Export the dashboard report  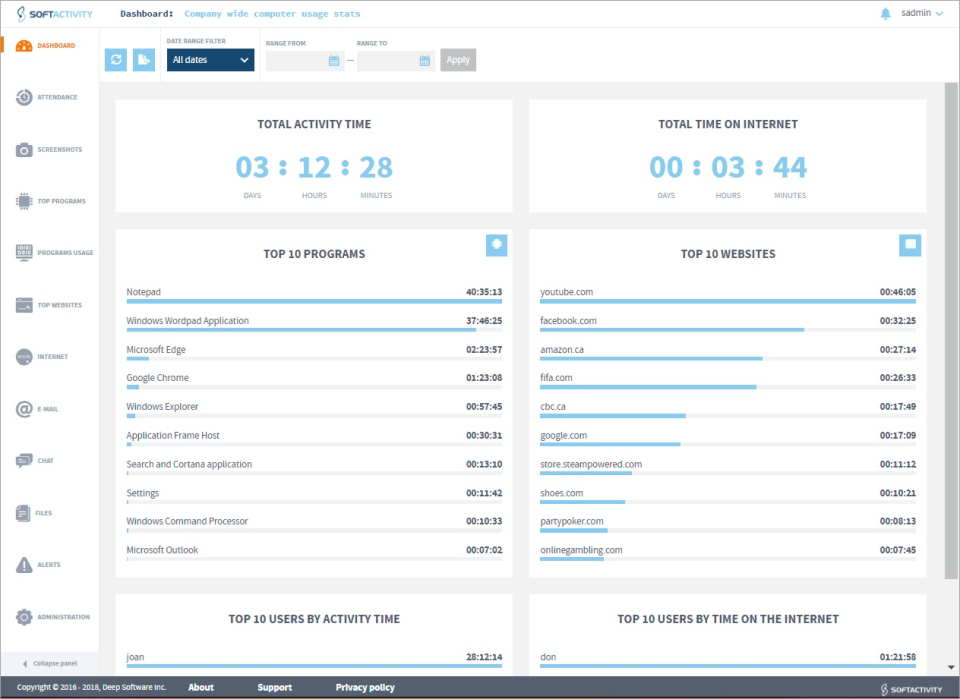tap(143, 60)
